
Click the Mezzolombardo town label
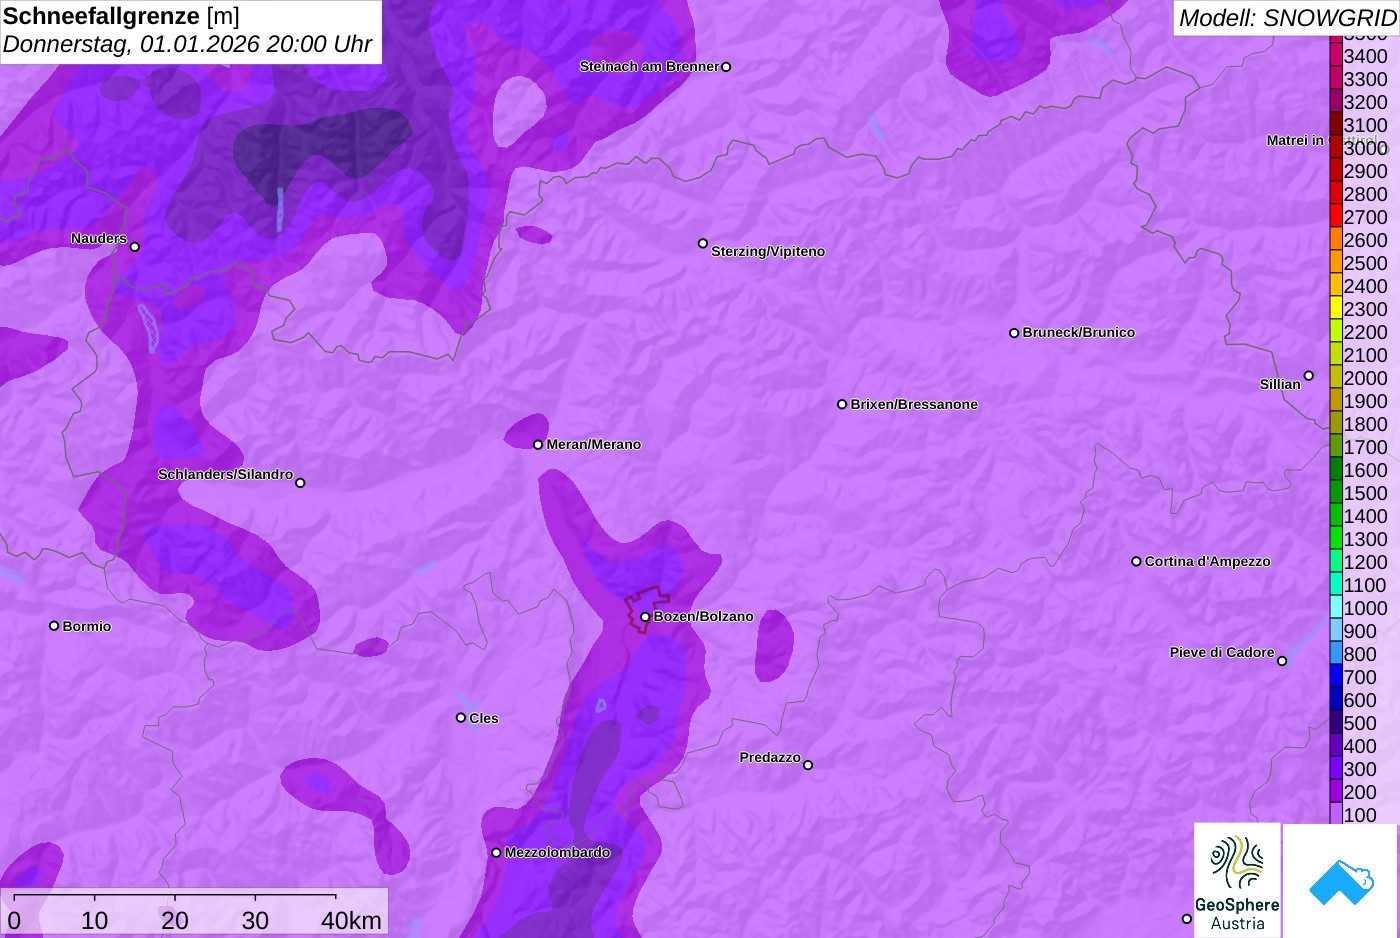(557, 853)
